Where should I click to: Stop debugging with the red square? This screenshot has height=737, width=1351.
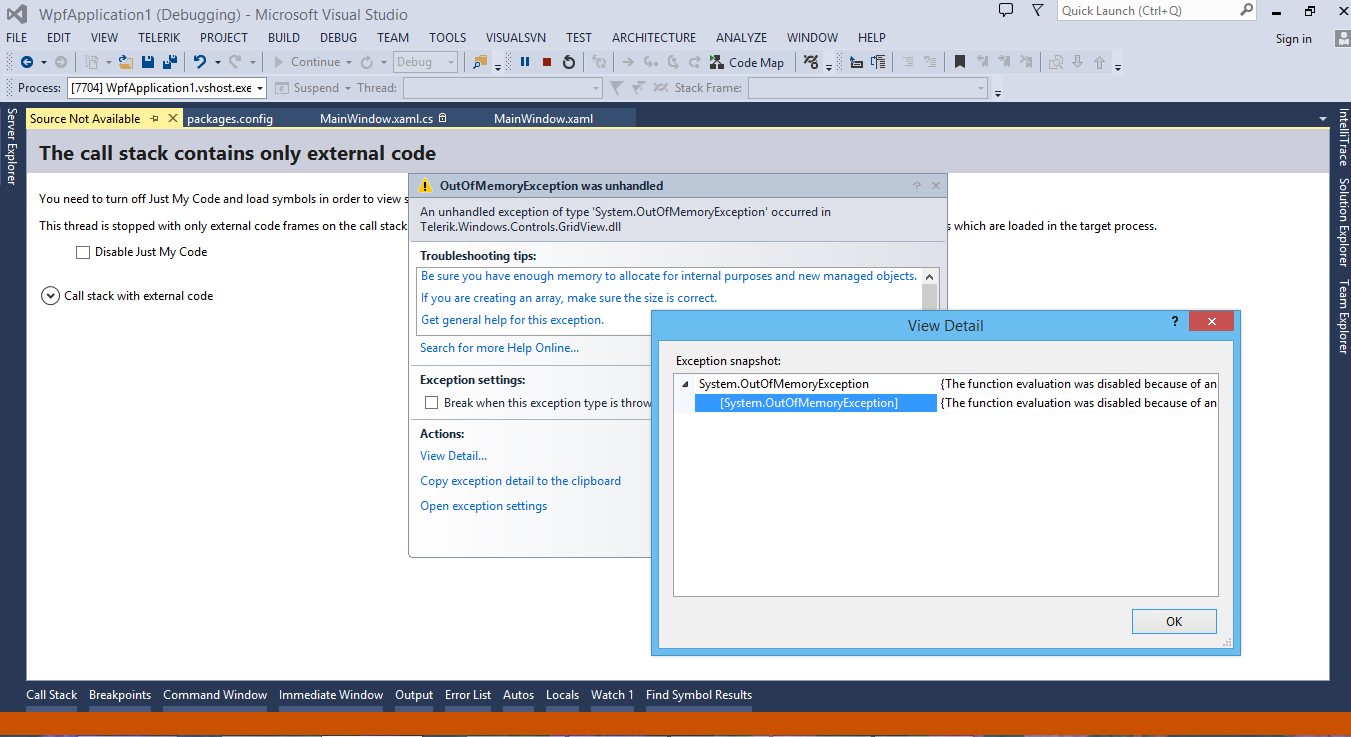(x=547, y=62)
